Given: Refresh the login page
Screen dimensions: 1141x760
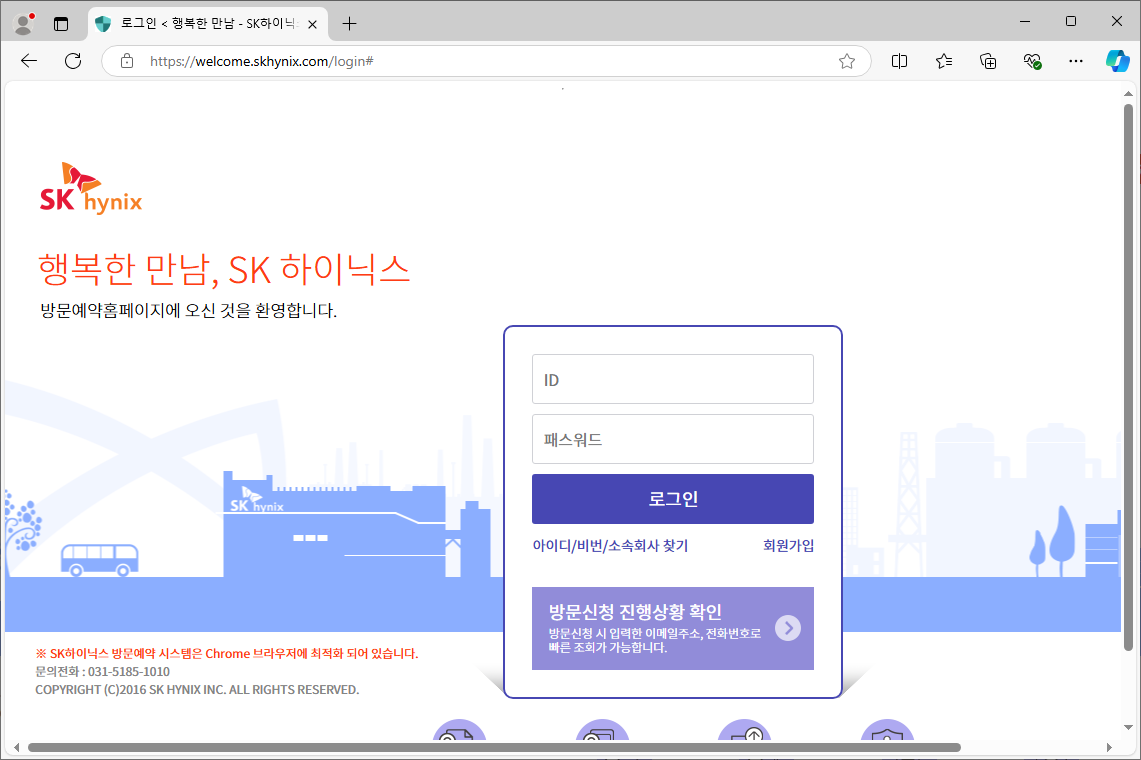Looking at the screenshot, I should coord(72,61).
